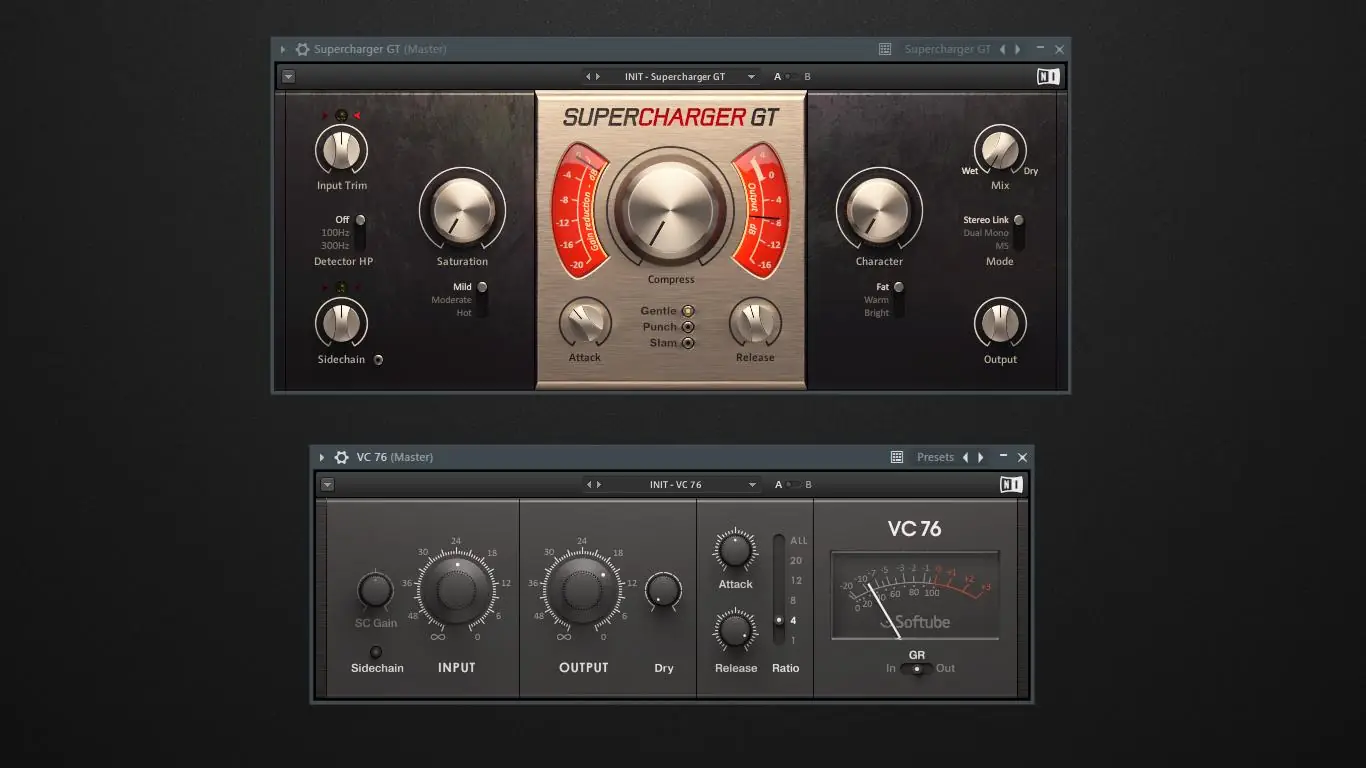
Task: Open Supercharger GT window menu arrow
Action: pyautogui.click(x=283, y=49)
